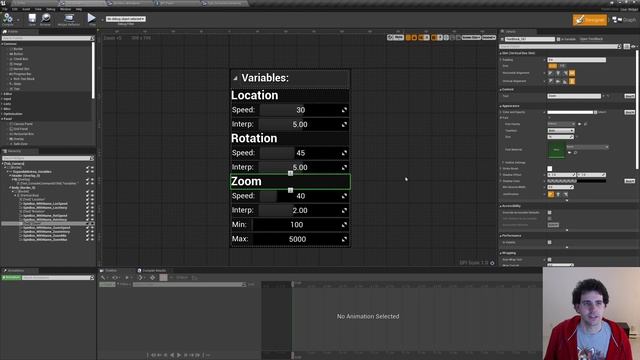Select the Location Speed spin box showing 30
Screen dimensions: 640x360
tap(304, 110)
